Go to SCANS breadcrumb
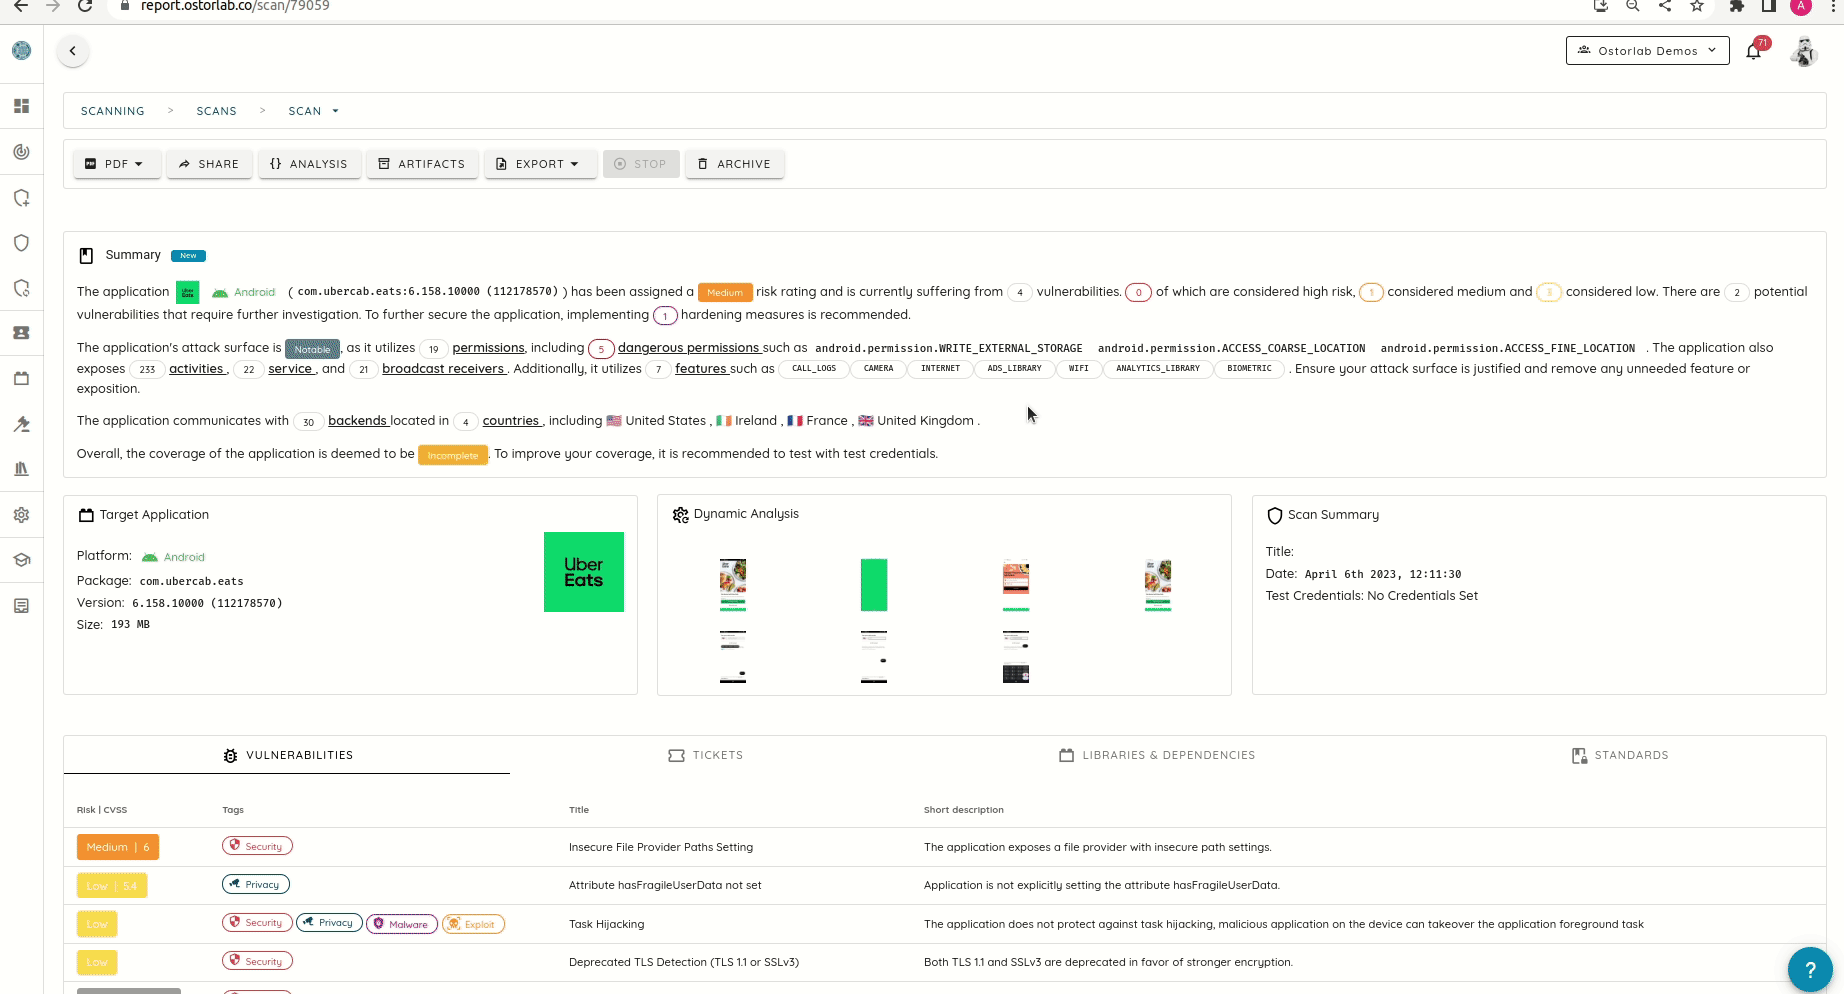 coord(217,111)
